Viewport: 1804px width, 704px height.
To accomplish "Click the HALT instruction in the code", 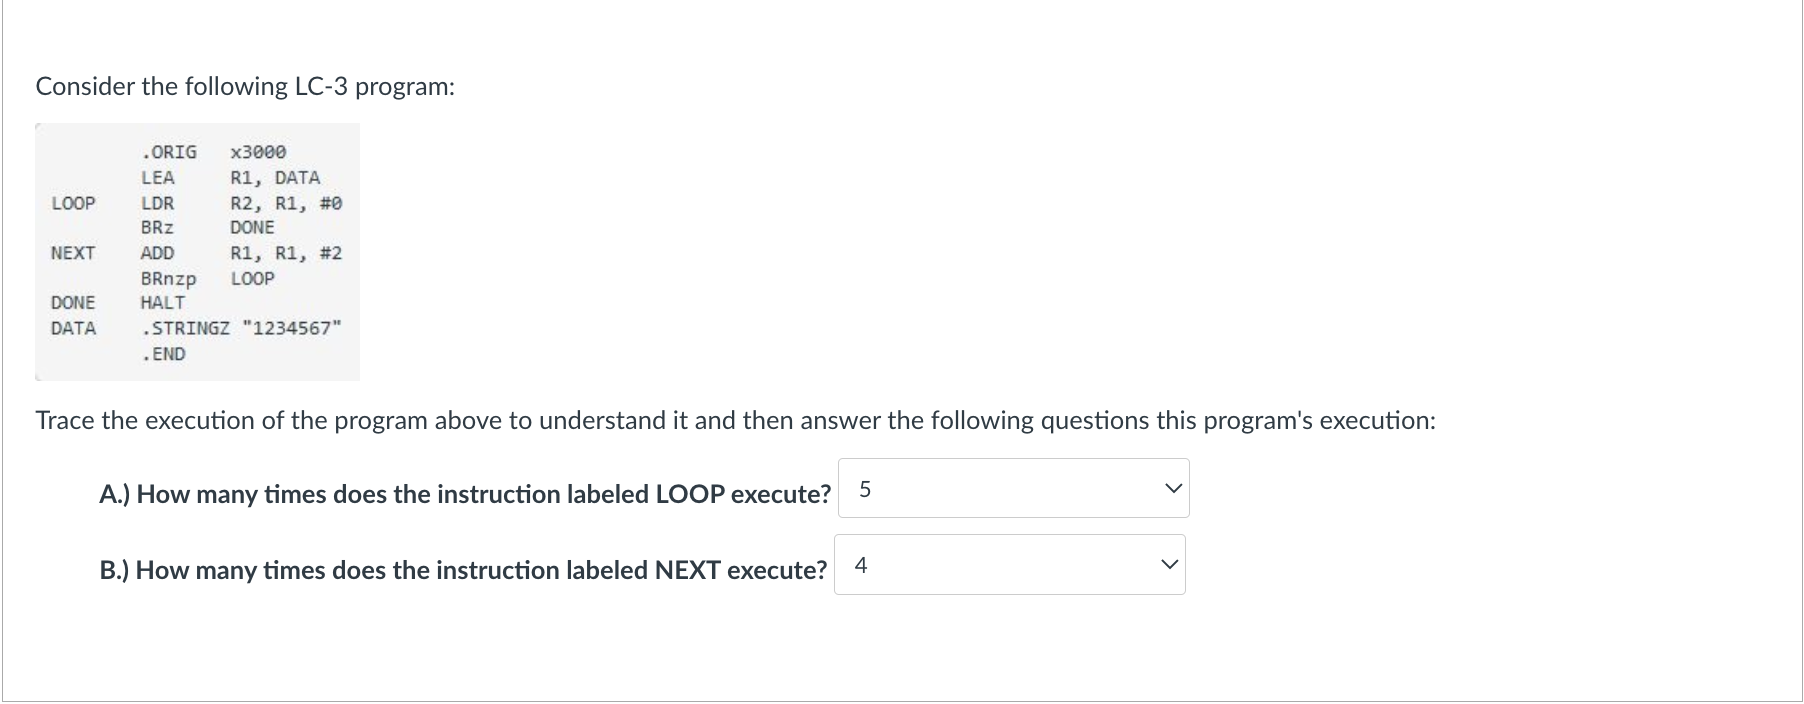I will coord(163,303).
